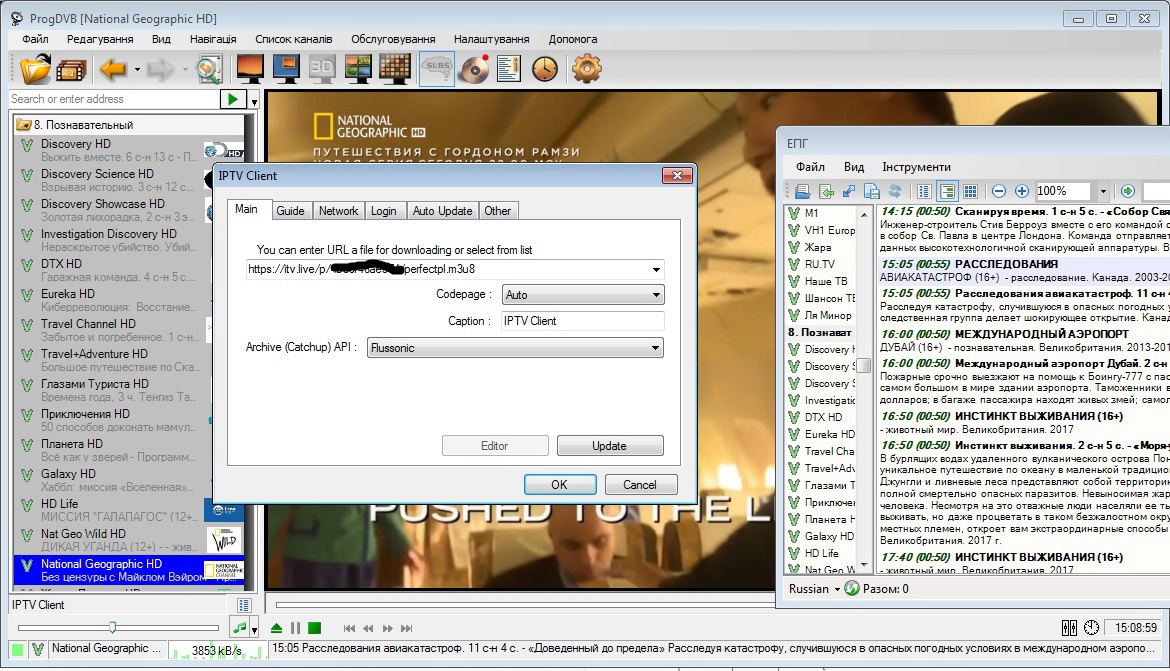
Task: Click the orange back arrow icon
Action: pyautogui.click(x=112, y=69)
